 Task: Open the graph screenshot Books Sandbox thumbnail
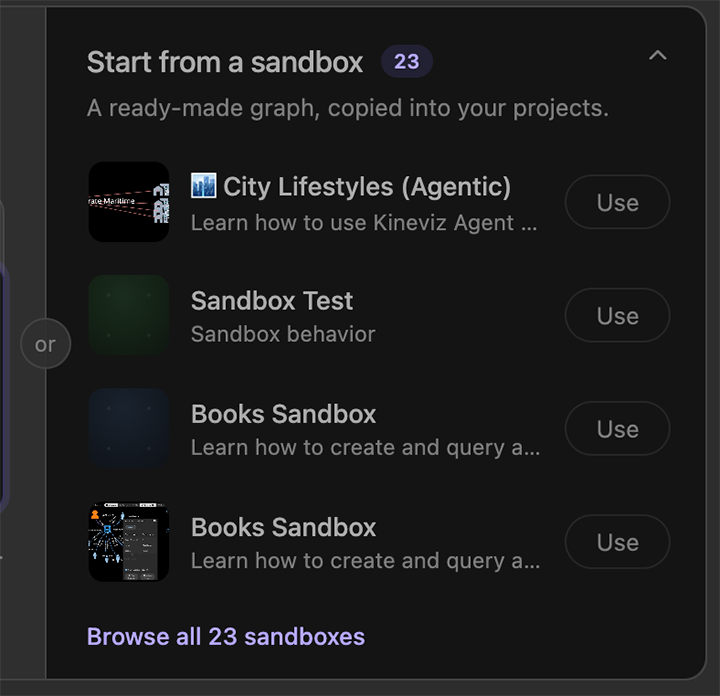click(x=129, y=542)
